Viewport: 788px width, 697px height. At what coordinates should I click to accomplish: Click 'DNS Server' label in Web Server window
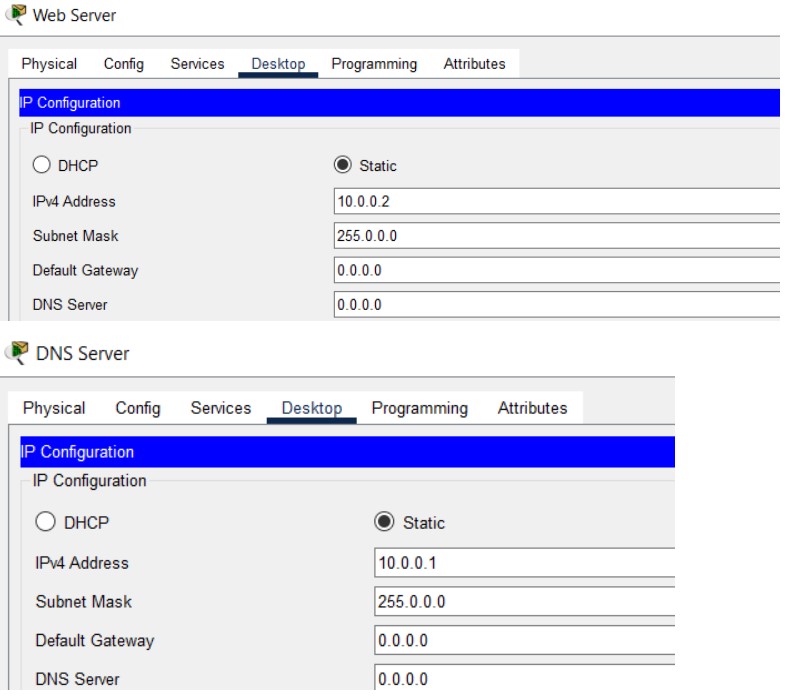click(70, 305)
